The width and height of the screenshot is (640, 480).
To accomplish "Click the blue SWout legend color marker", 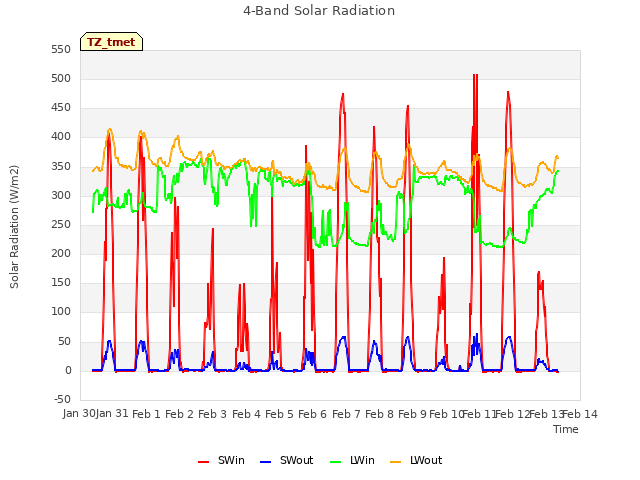I will [265, 462].
